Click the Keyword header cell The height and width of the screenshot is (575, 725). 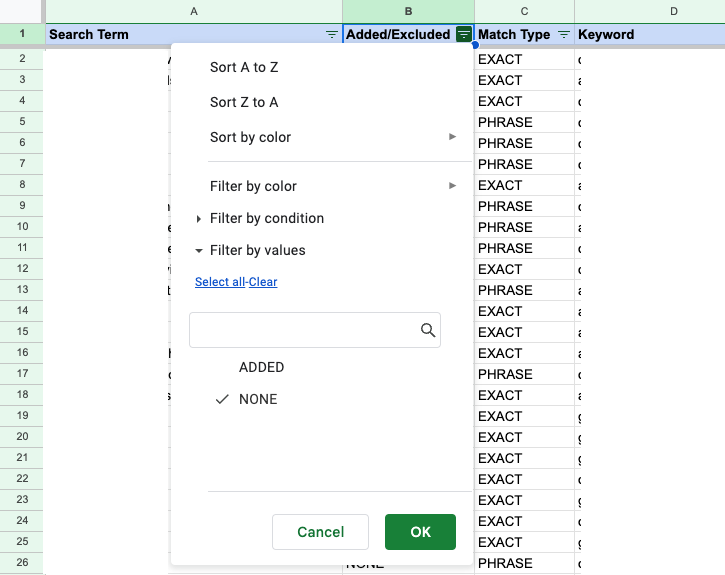650,35
